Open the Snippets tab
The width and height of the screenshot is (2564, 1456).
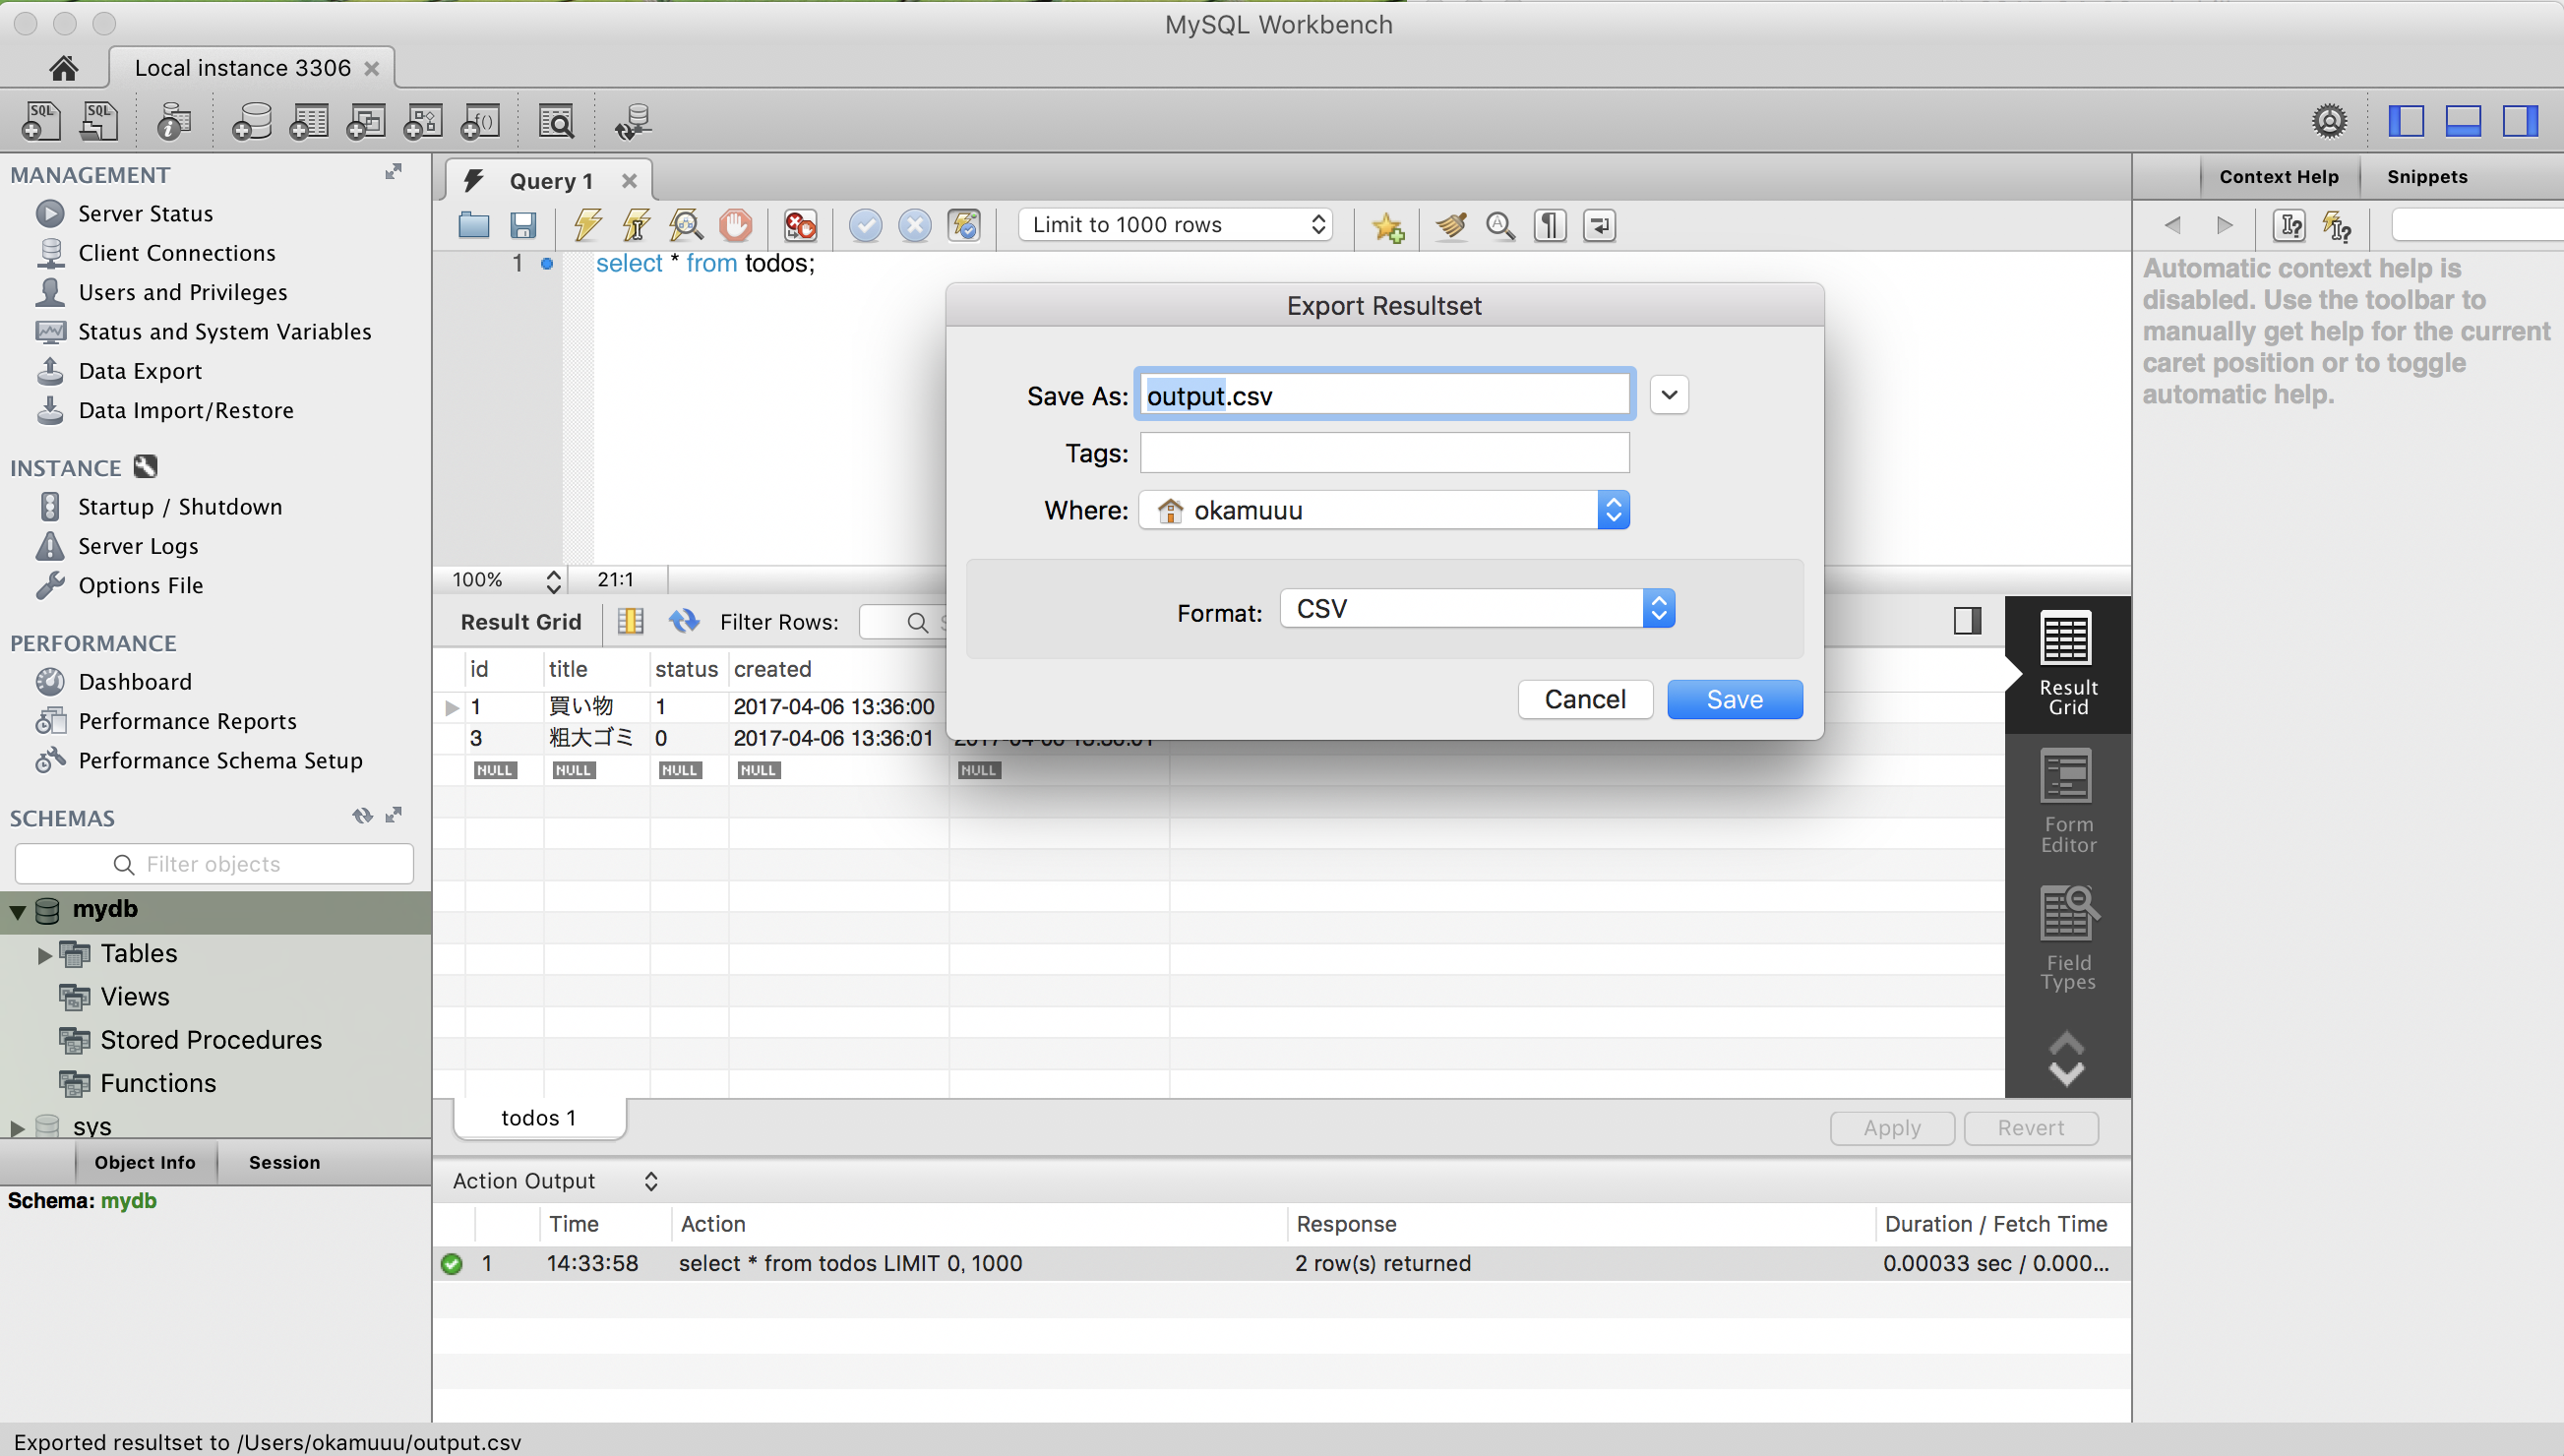pyautogui.click(x=2427, y=177)
